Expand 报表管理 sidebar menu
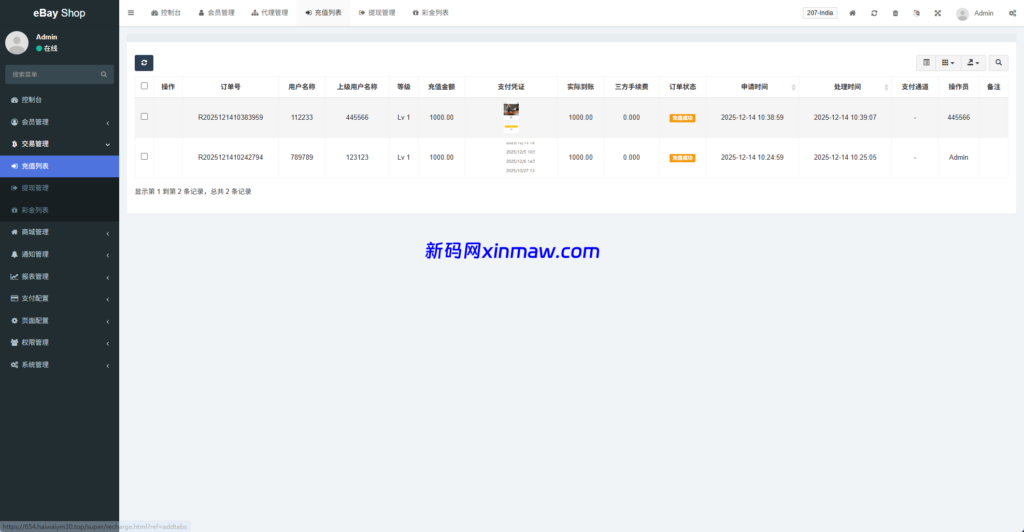 pos(59,277)
